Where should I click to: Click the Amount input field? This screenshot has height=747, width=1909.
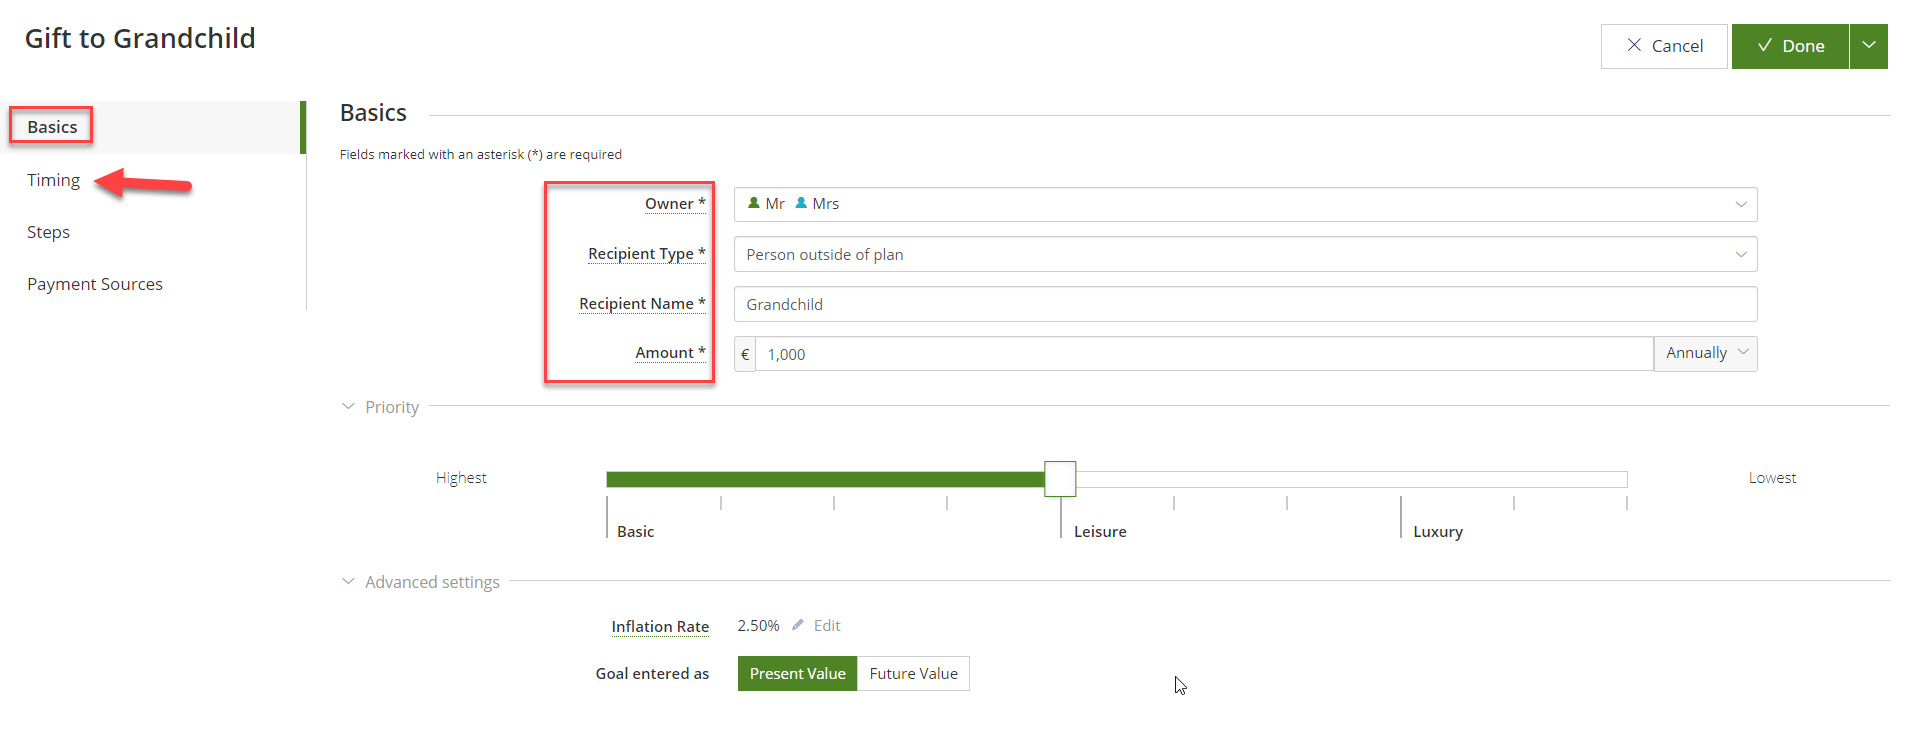pyautogui.click(x=1203, y=354)
